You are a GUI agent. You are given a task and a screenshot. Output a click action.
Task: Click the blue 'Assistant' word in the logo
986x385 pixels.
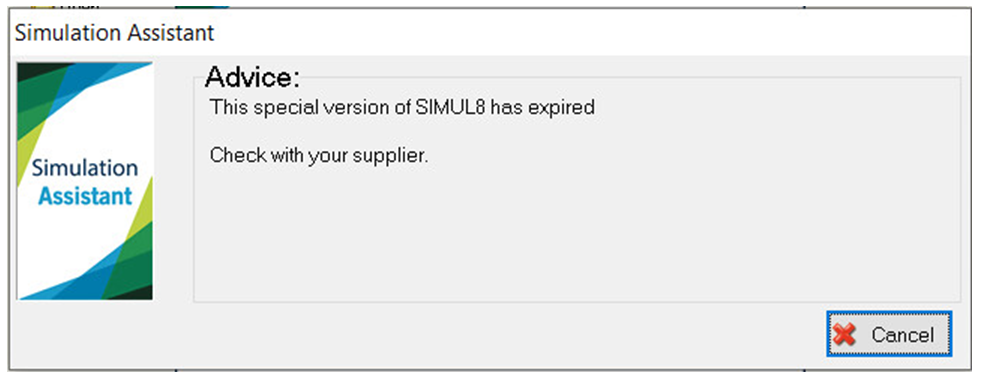pyautogui.click(x=85, y=196)
